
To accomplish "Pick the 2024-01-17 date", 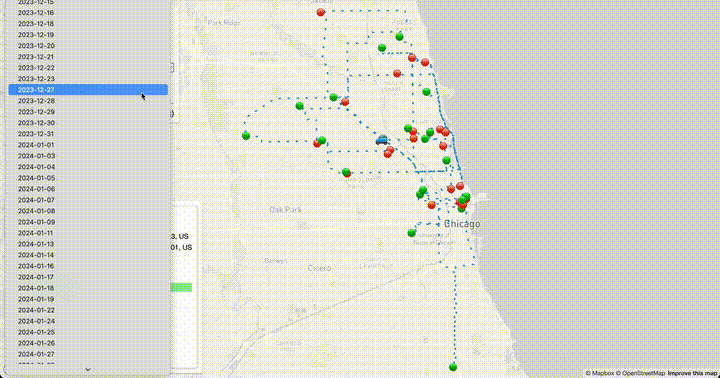I will click(88, 277).
